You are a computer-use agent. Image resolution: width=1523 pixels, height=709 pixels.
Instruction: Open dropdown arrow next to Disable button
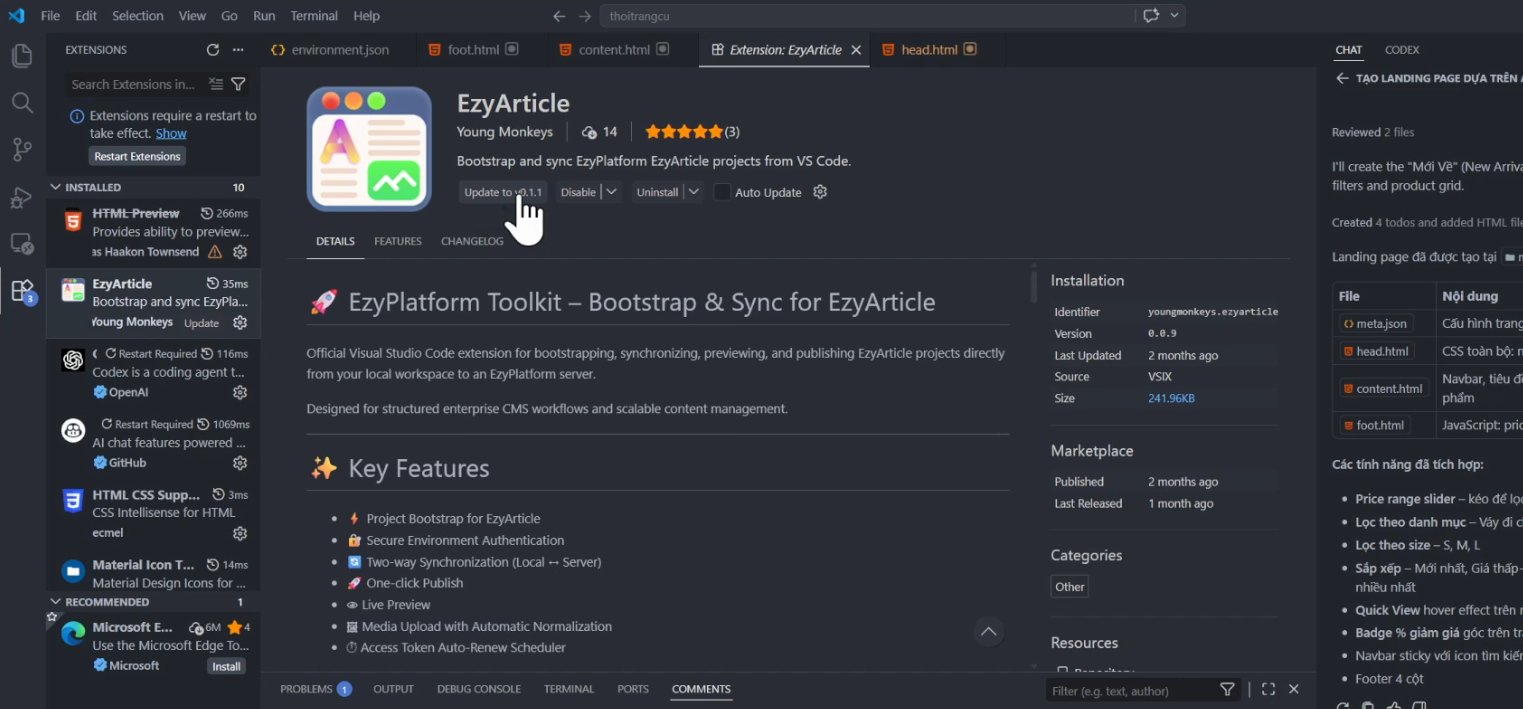[x=612, y=192]
